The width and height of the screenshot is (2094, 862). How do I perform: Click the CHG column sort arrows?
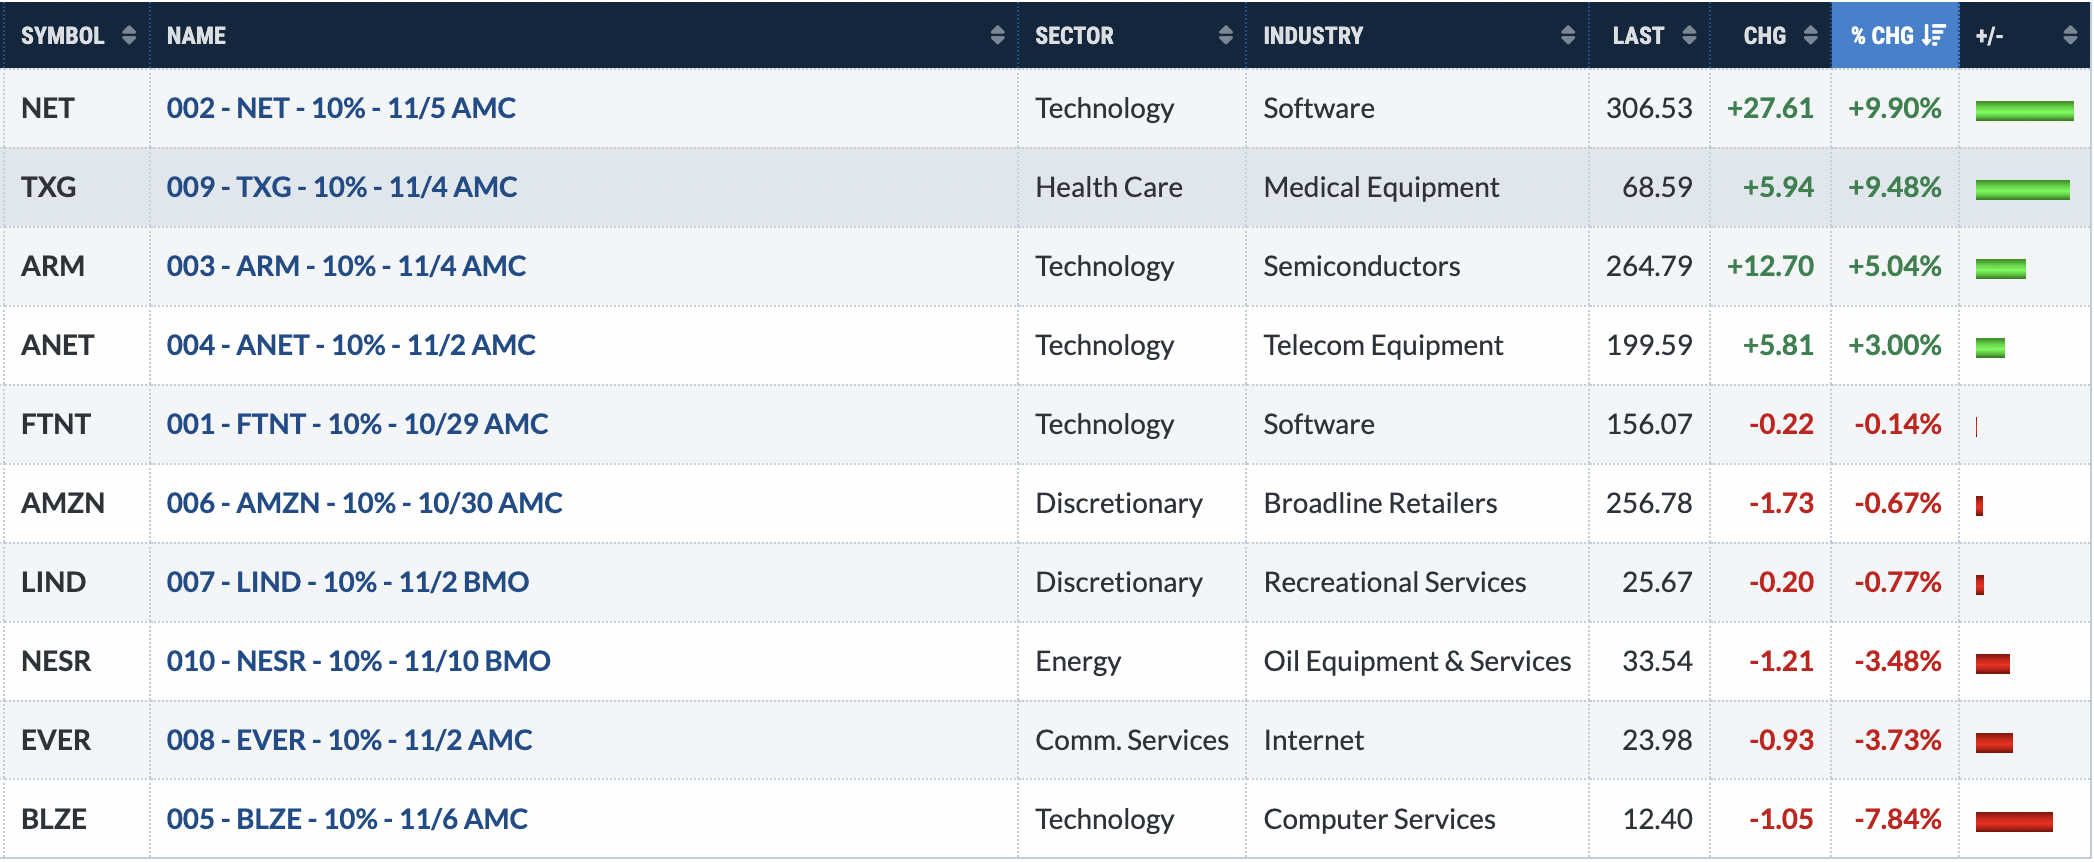coord(1810,35)
